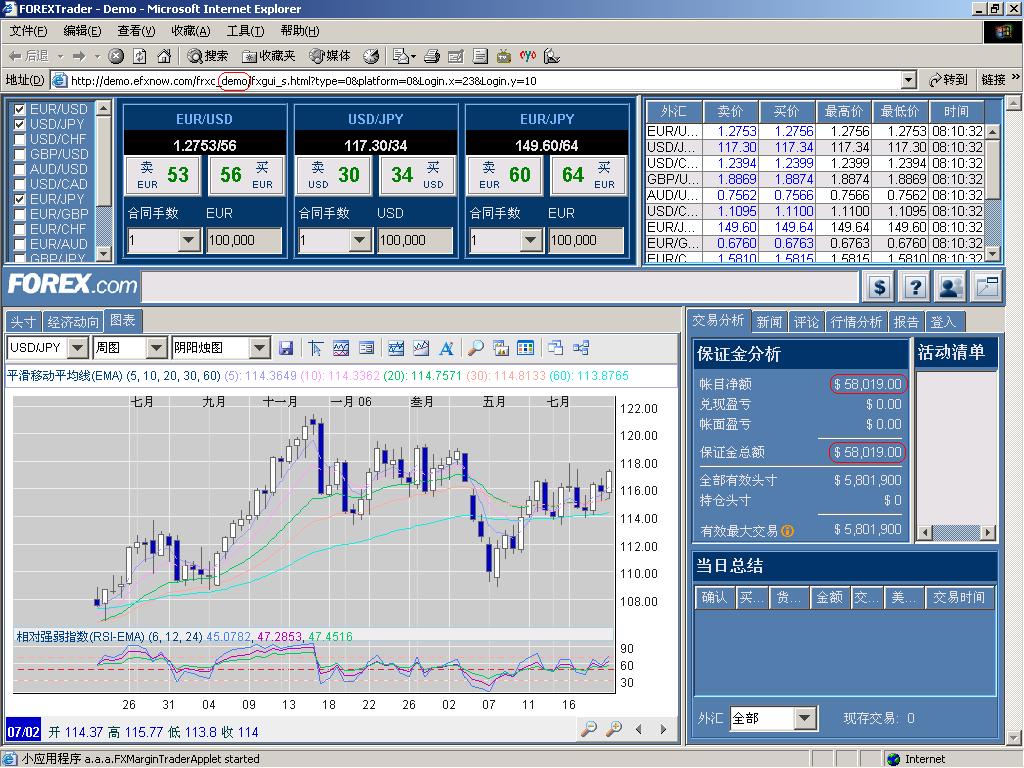Click USD/JPY buy button showing 34
Image resolution: width=1024 pixels, height=768 pixels.
point(417,175)
